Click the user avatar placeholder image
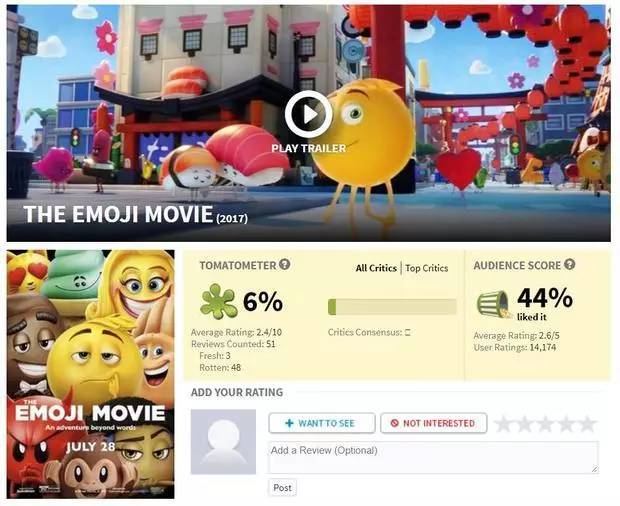Image resolution: width=620 pixels, height=506 pixels. tap(223, 442)
